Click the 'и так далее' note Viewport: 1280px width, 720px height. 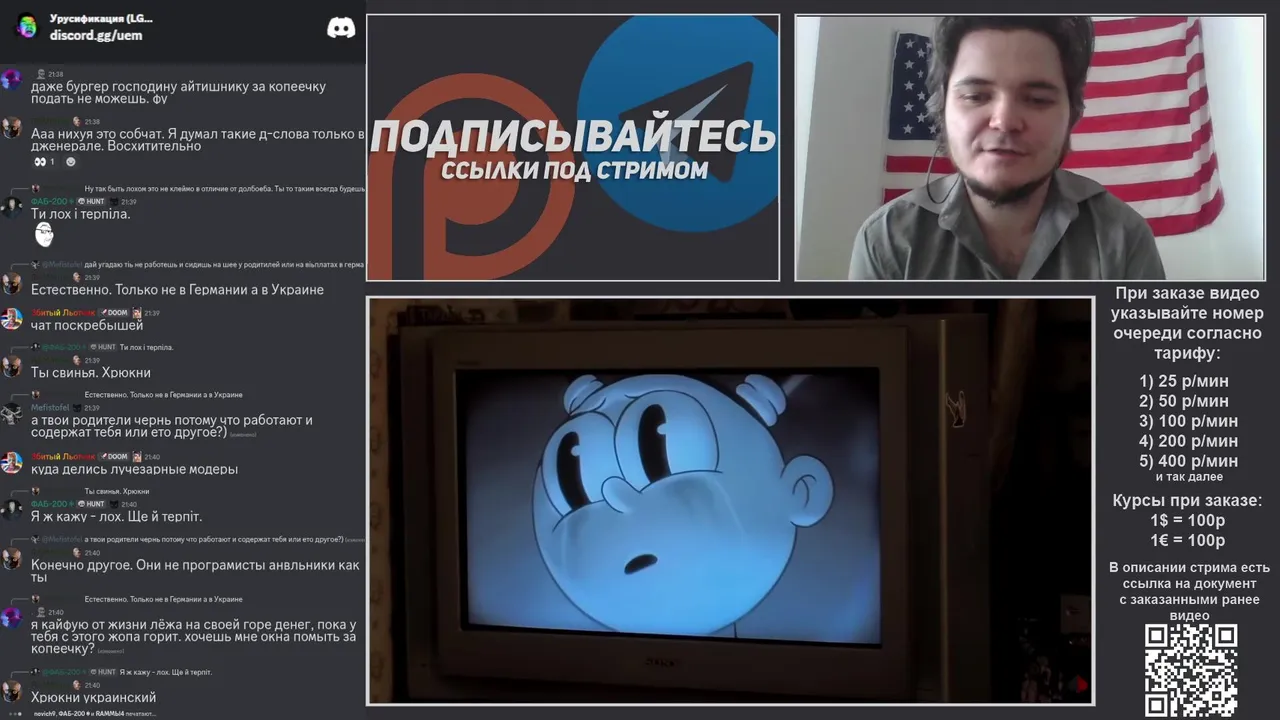[x=1189, y=477]
